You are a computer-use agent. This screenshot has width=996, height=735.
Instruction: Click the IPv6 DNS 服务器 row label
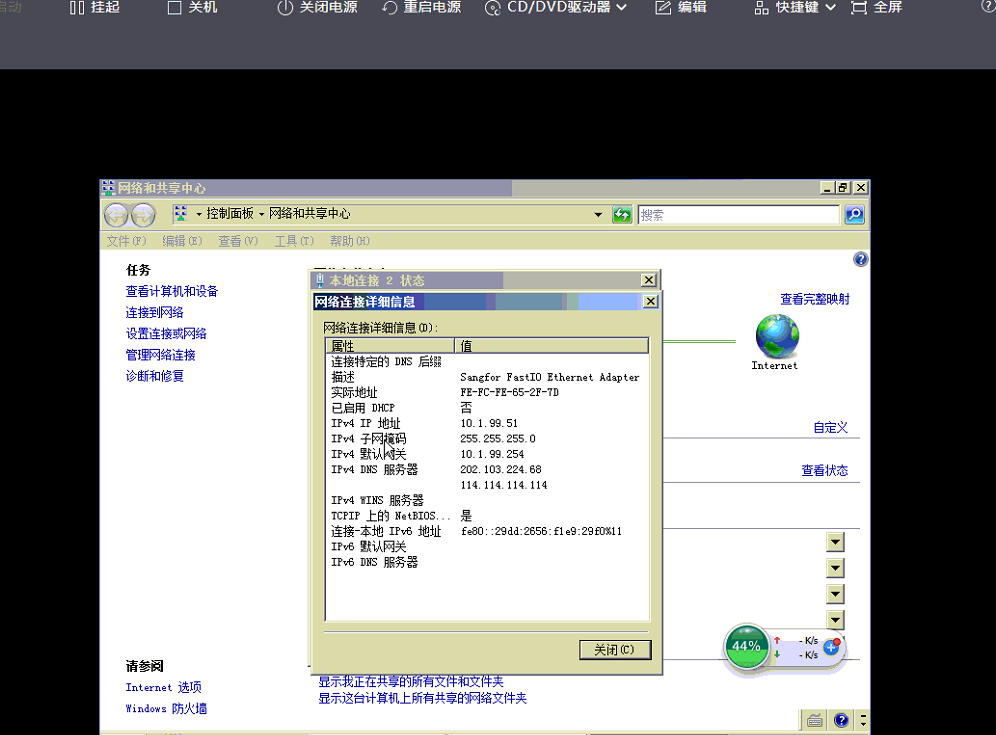(x=375, y=562)
